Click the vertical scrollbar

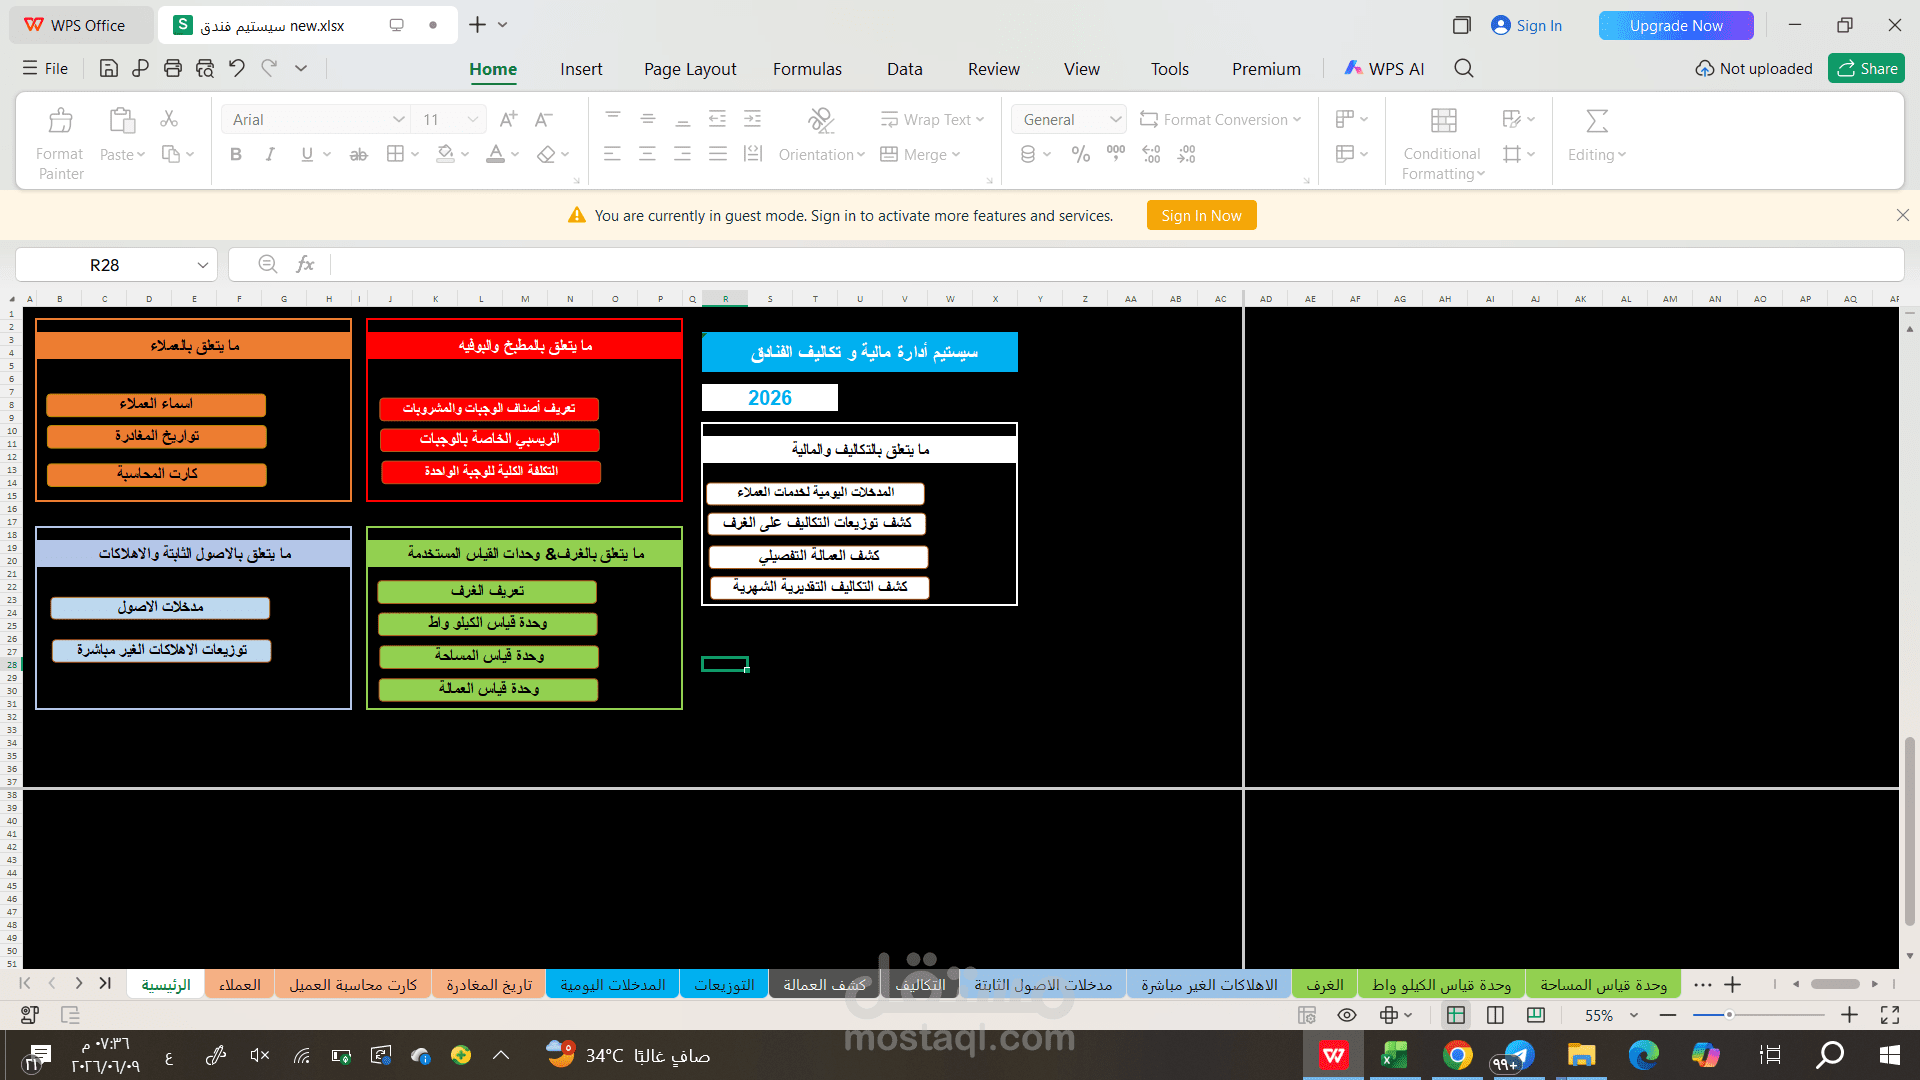pyautogui.click(x=1909, y=832)
